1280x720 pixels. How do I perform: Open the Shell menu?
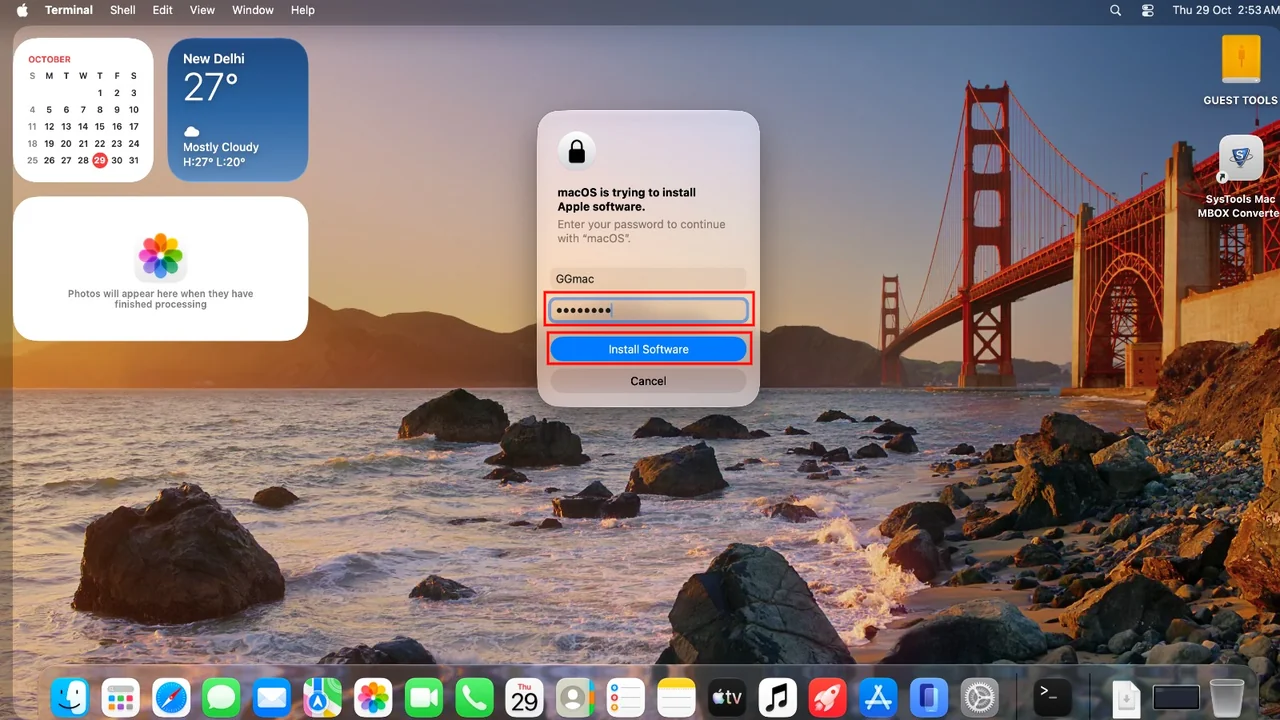tap(123, 10)
